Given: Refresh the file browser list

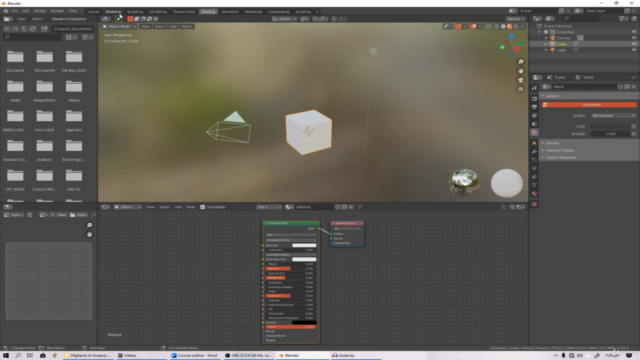Looking at the screenshot, I should click(x=33, y=29).
